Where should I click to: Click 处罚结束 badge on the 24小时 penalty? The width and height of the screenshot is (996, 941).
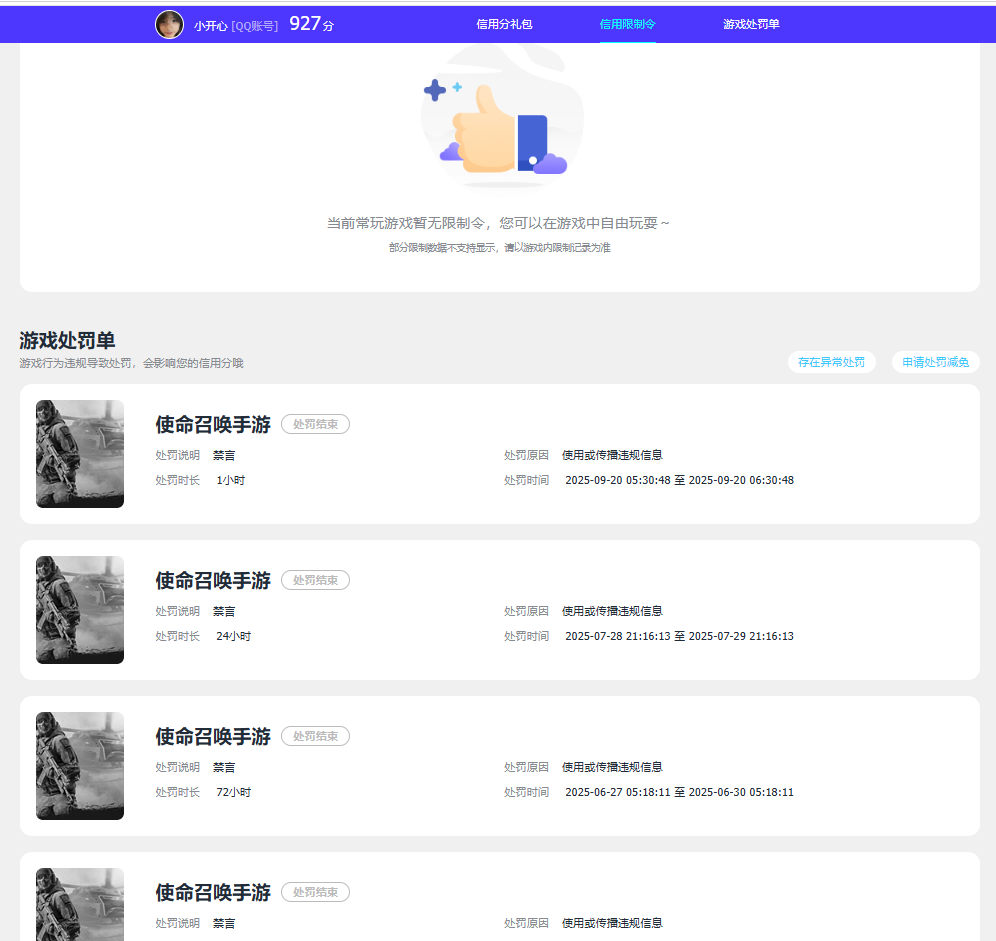point(315,580)
